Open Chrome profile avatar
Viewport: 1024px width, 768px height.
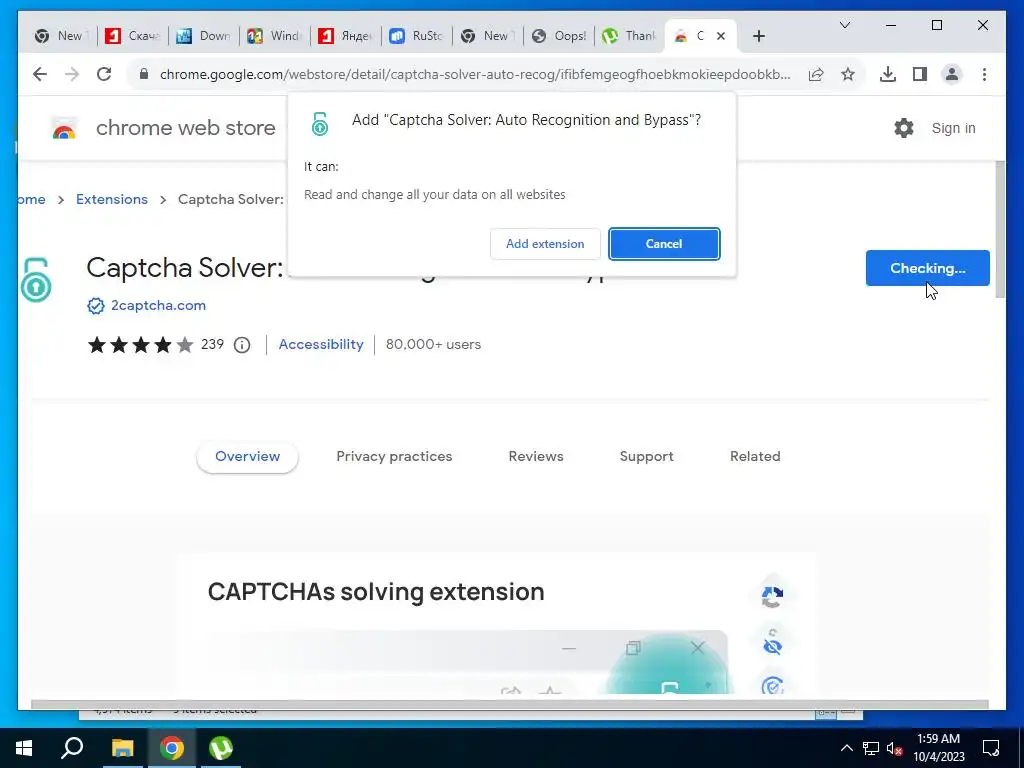point(952,74)
